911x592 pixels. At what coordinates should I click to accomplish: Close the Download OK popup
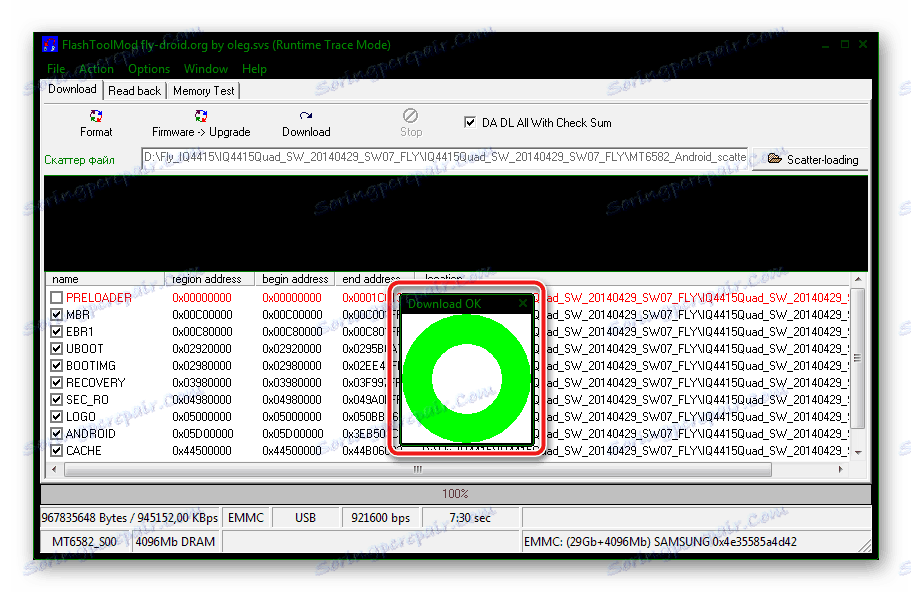pos(522,302)
